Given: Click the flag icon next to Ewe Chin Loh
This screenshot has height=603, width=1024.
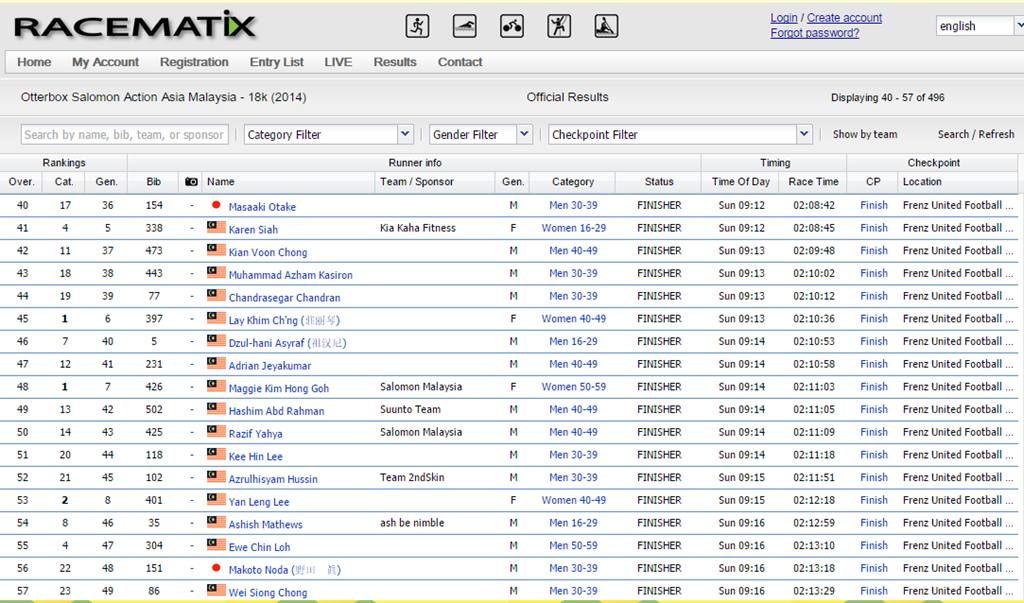Looking at the screenshot, I should tap(216, 544).
